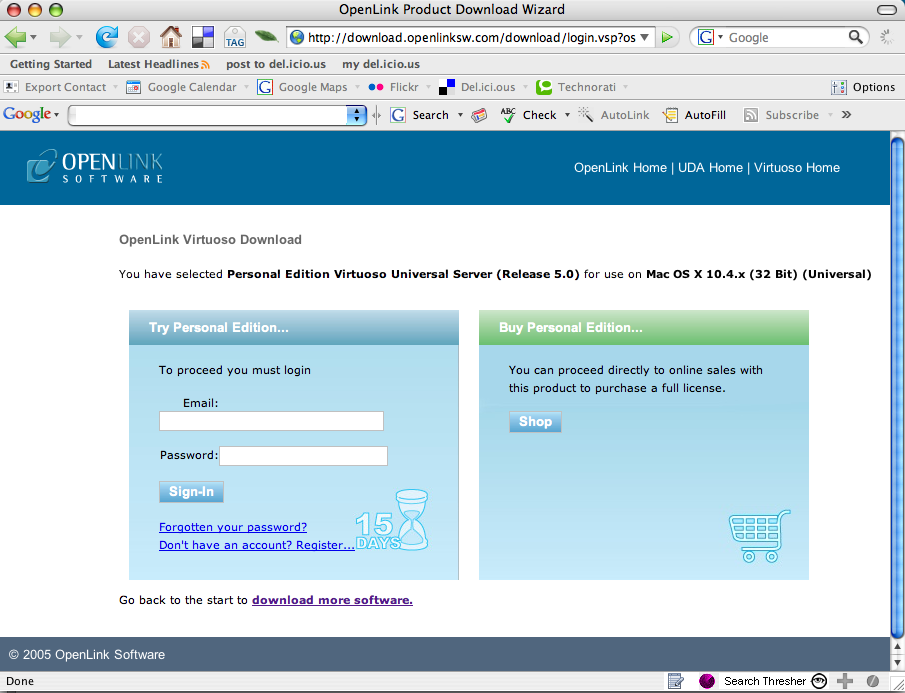905x693 pixels.
Task: Open the Back button history dropdown
Action: [33, 38]
